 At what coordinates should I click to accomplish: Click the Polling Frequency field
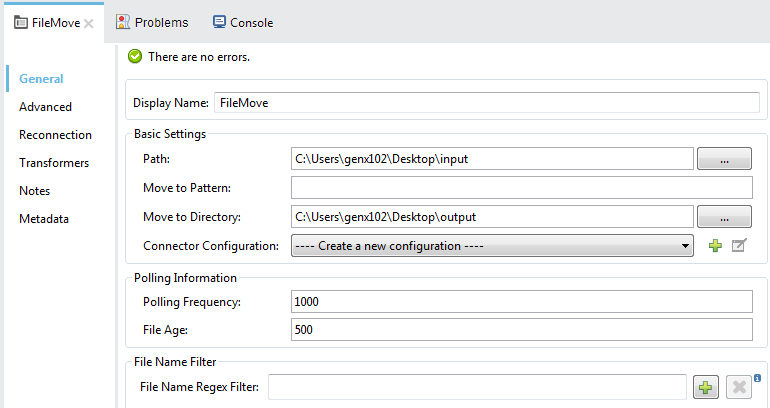tap(521, 302)
